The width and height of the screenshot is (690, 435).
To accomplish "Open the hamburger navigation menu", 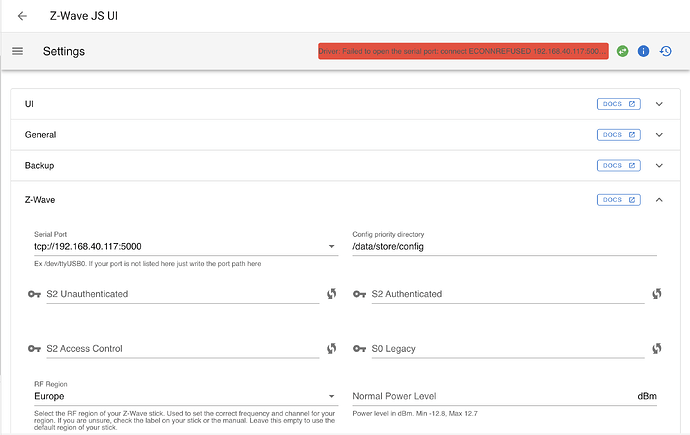I will tap(18, 51).
